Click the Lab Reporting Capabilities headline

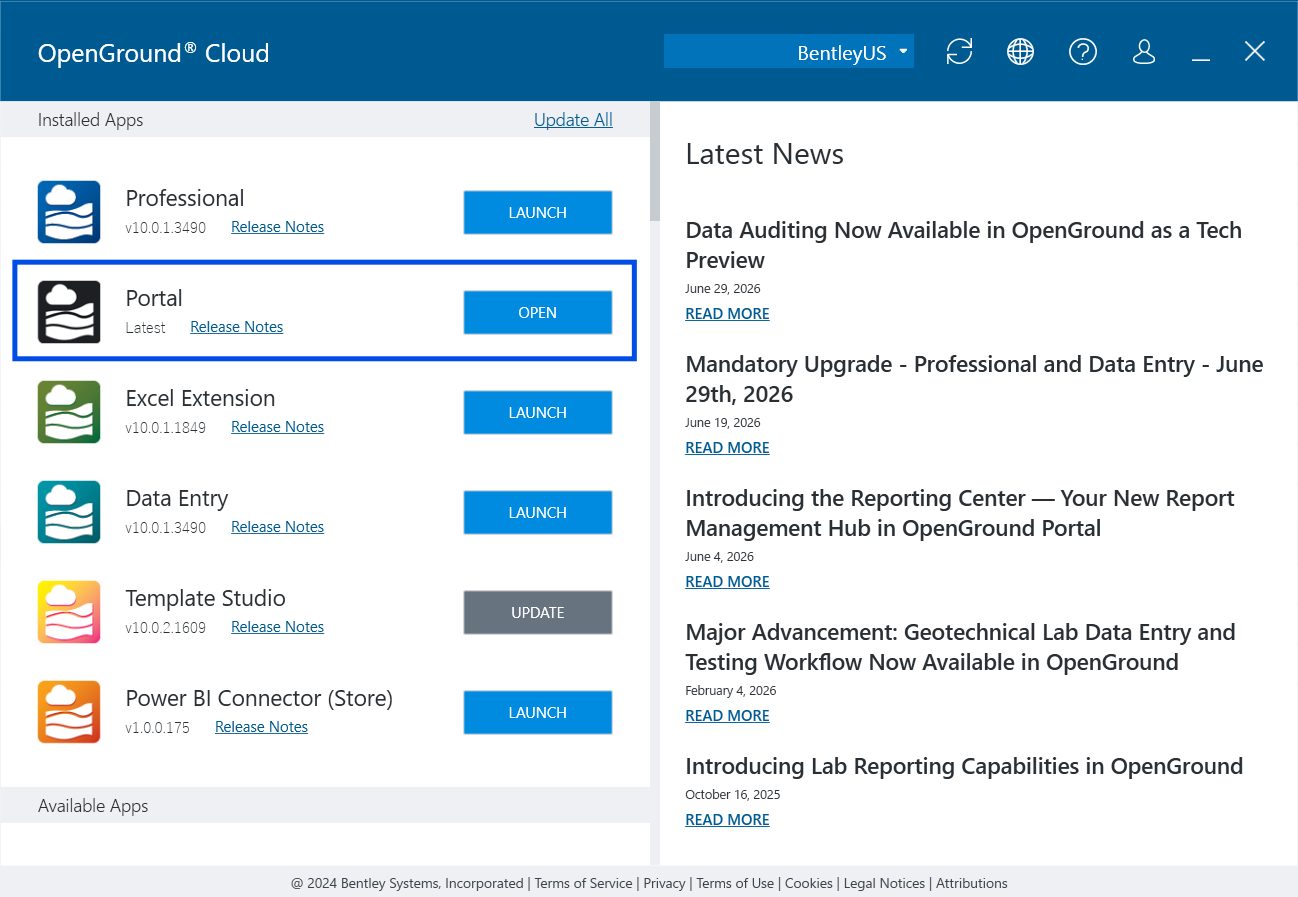click(x=964, y=766)
